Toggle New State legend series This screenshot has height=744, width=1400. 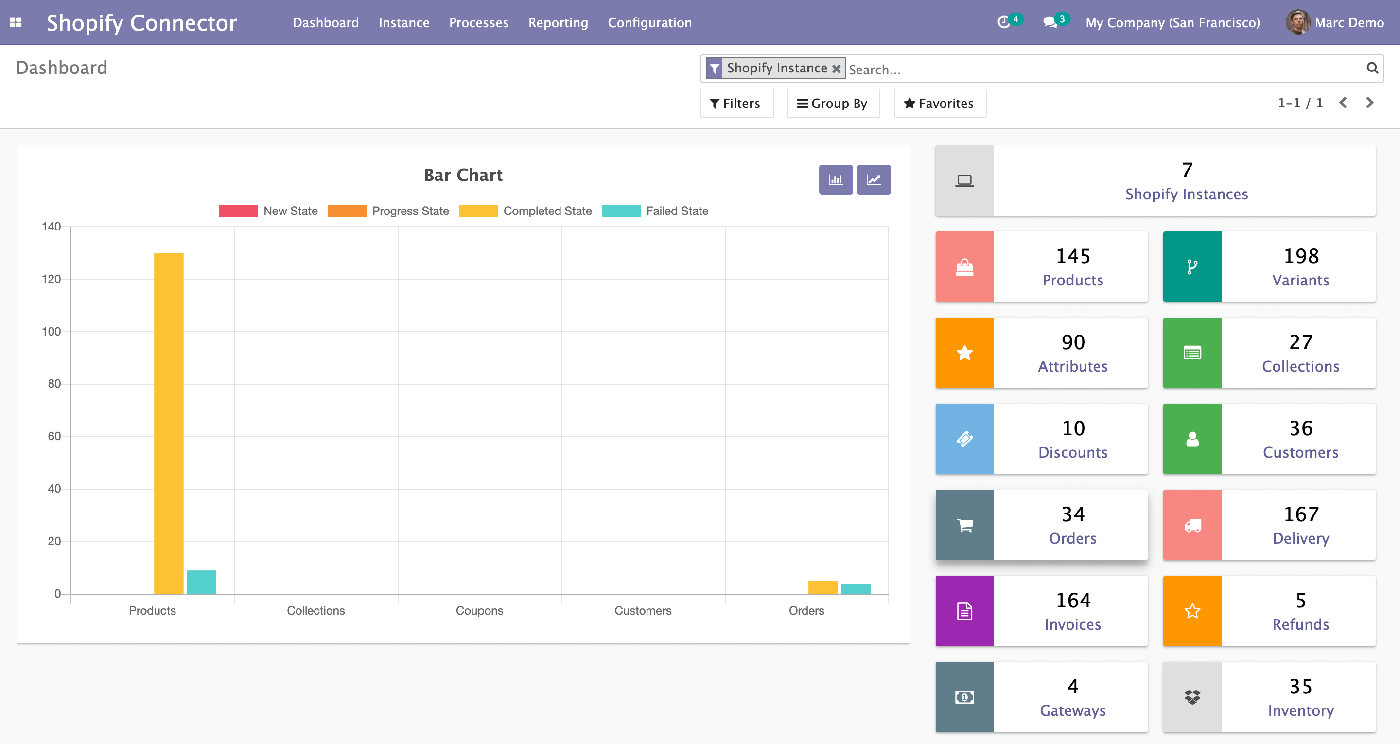(268, 211)
